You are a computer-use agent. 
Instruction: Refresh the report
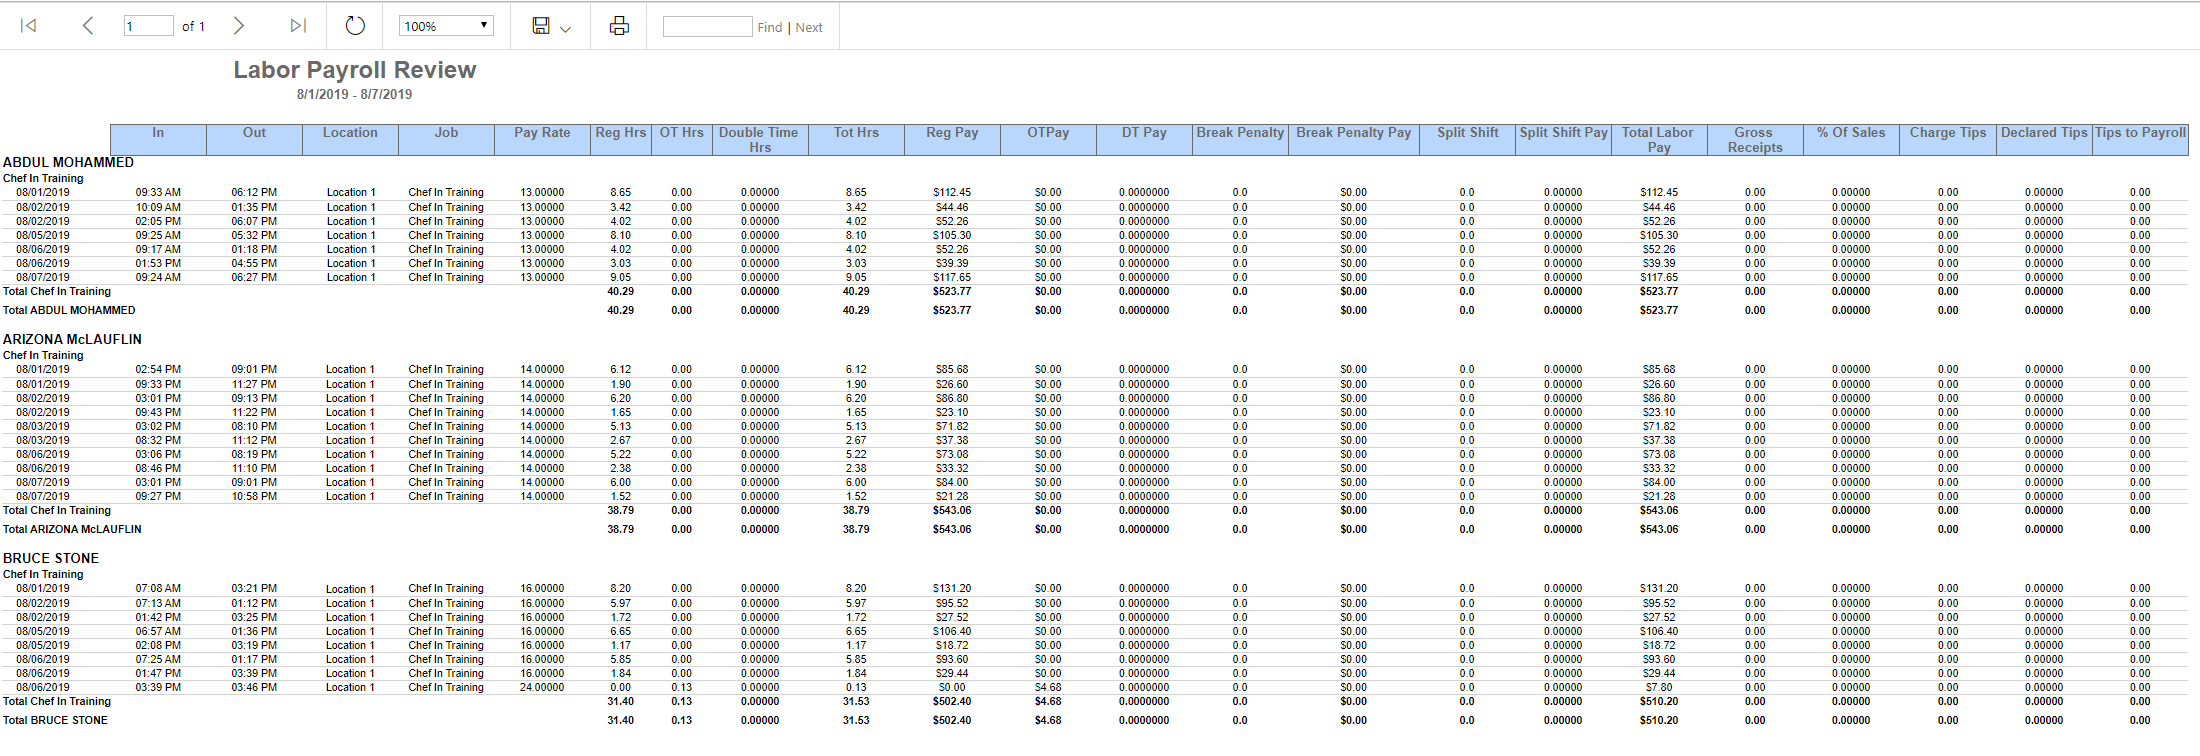pos(355,26)
